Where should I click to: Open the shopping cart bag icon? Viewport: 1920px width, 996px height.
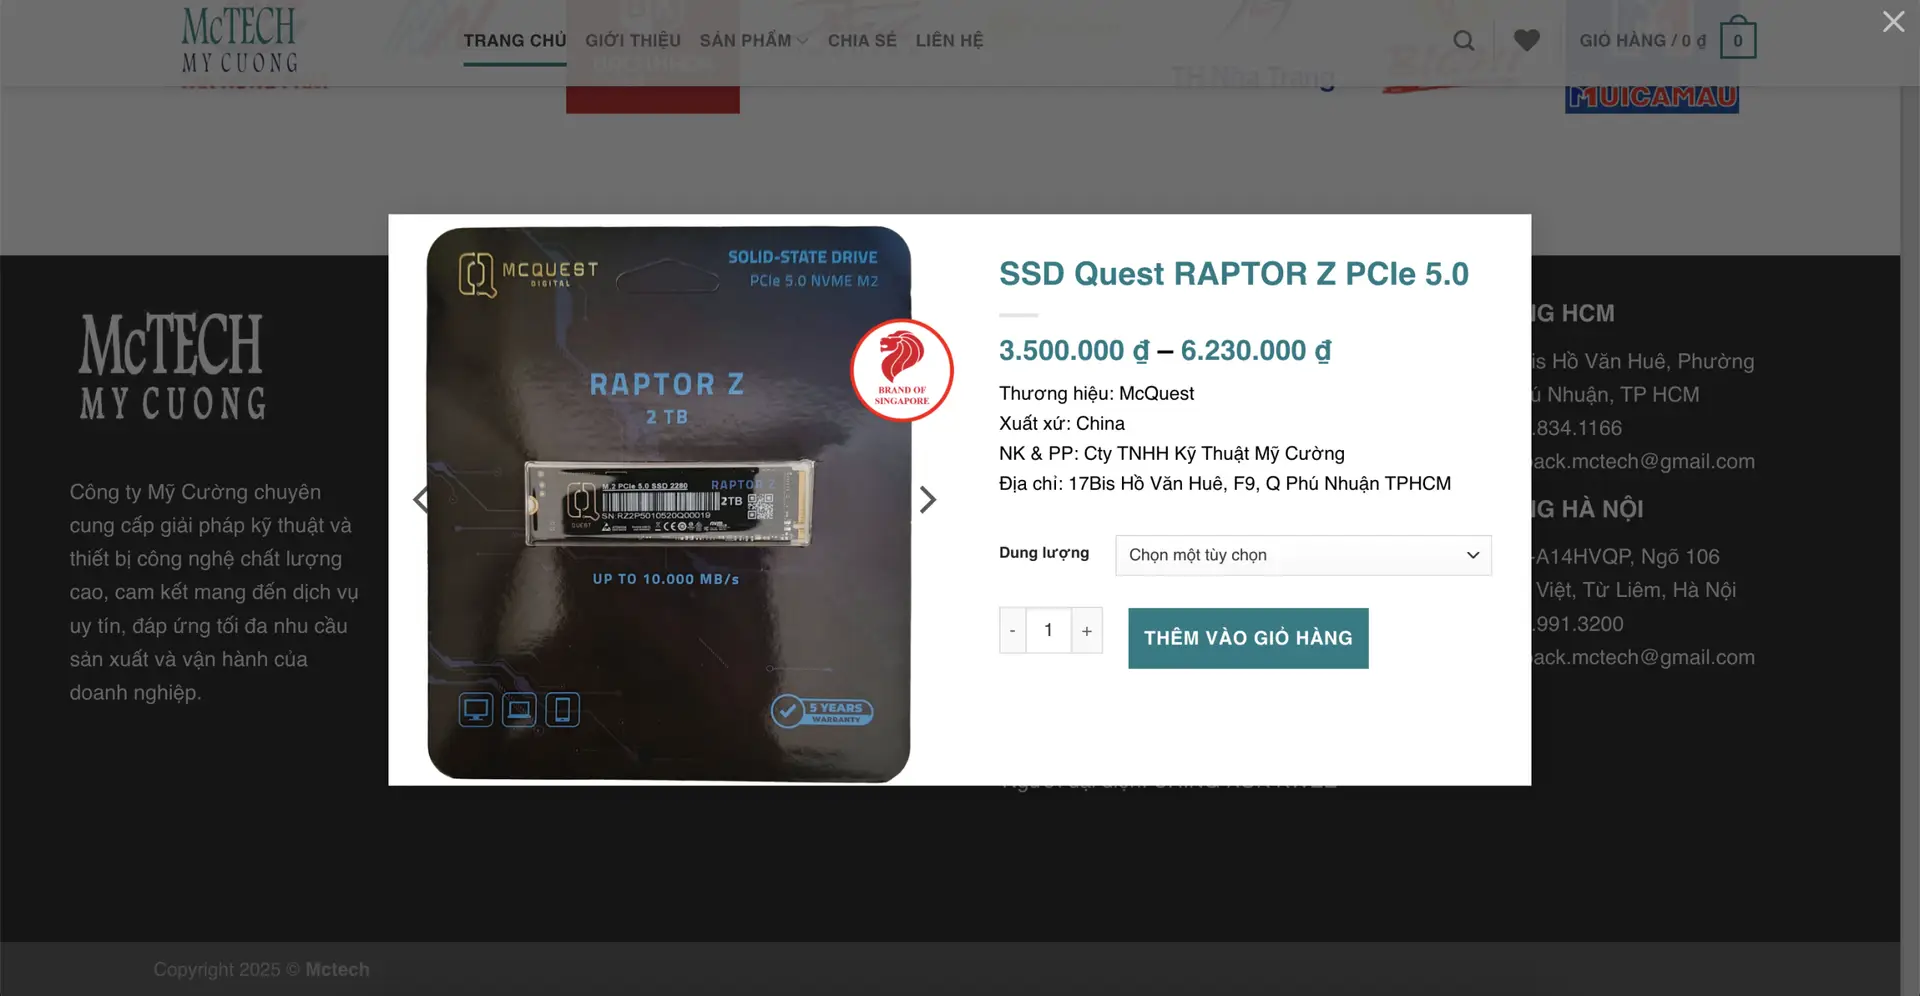pyautogui.click(x=1738, y=39)
